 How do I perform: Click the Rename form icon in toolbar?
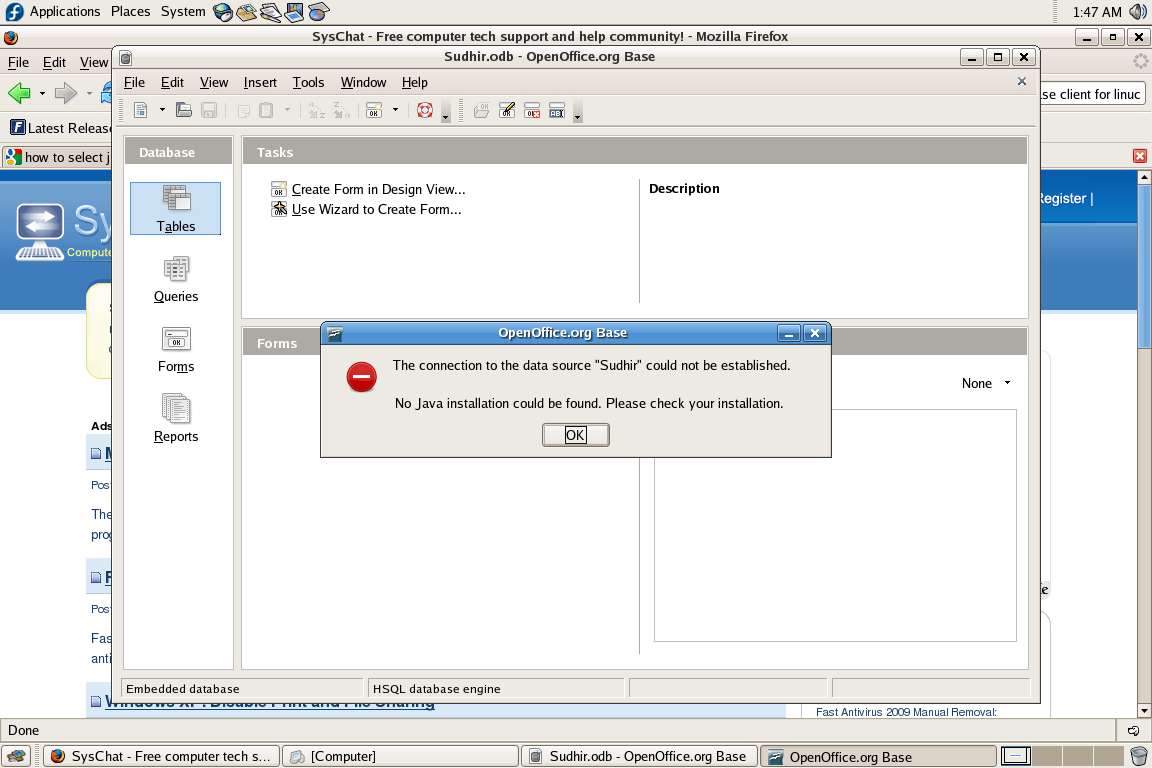(x=557, y=110)
